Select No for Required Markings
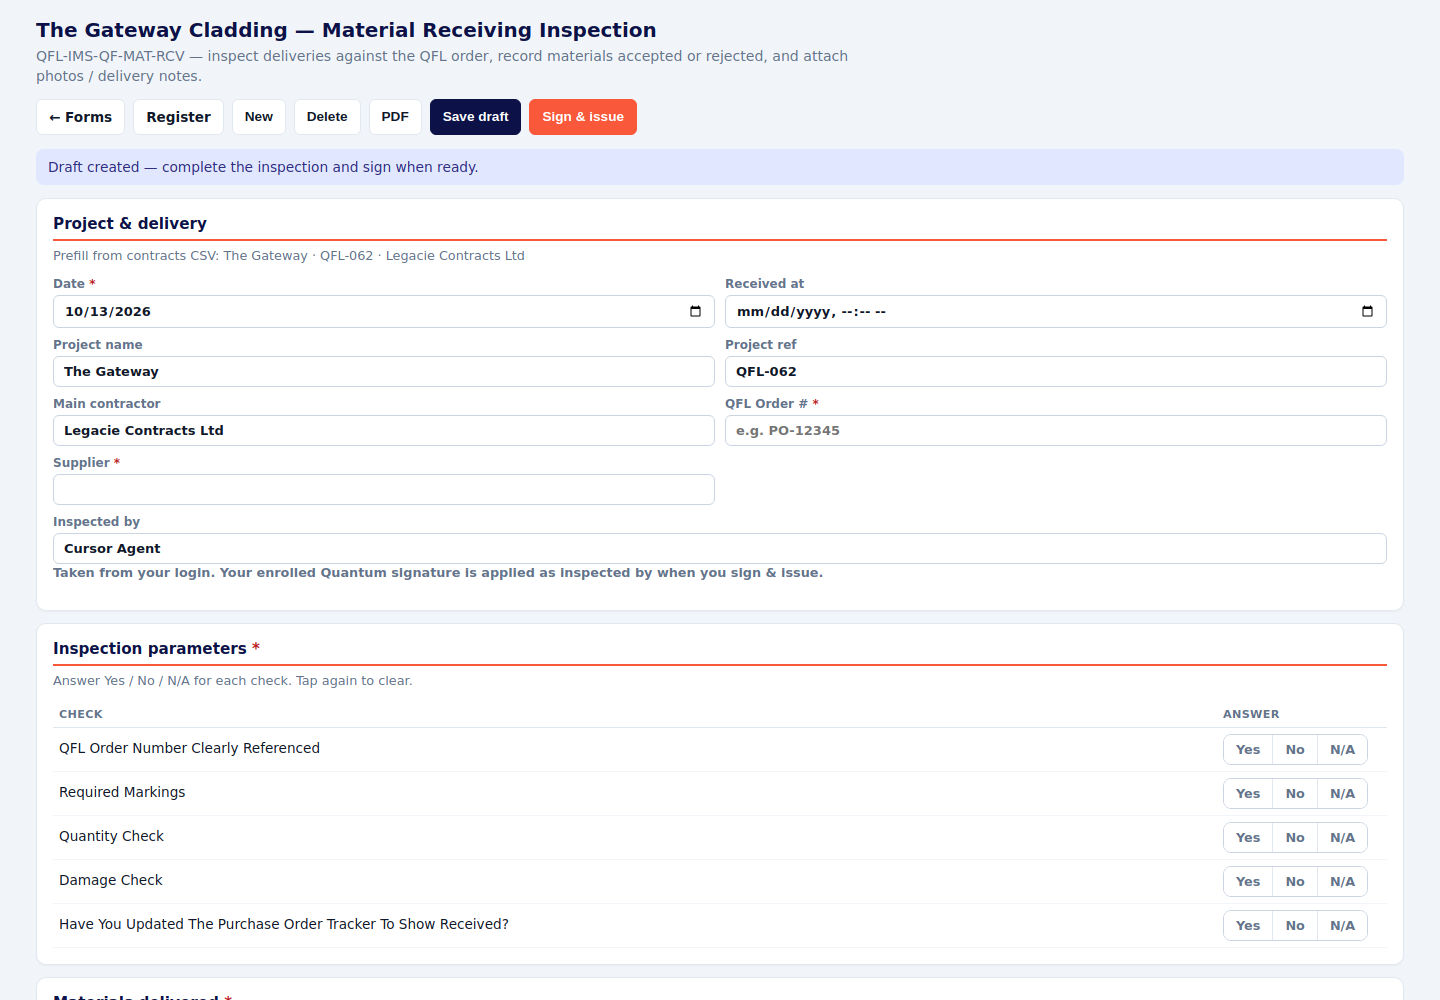1440x1000 pixels. point(1295,794)
